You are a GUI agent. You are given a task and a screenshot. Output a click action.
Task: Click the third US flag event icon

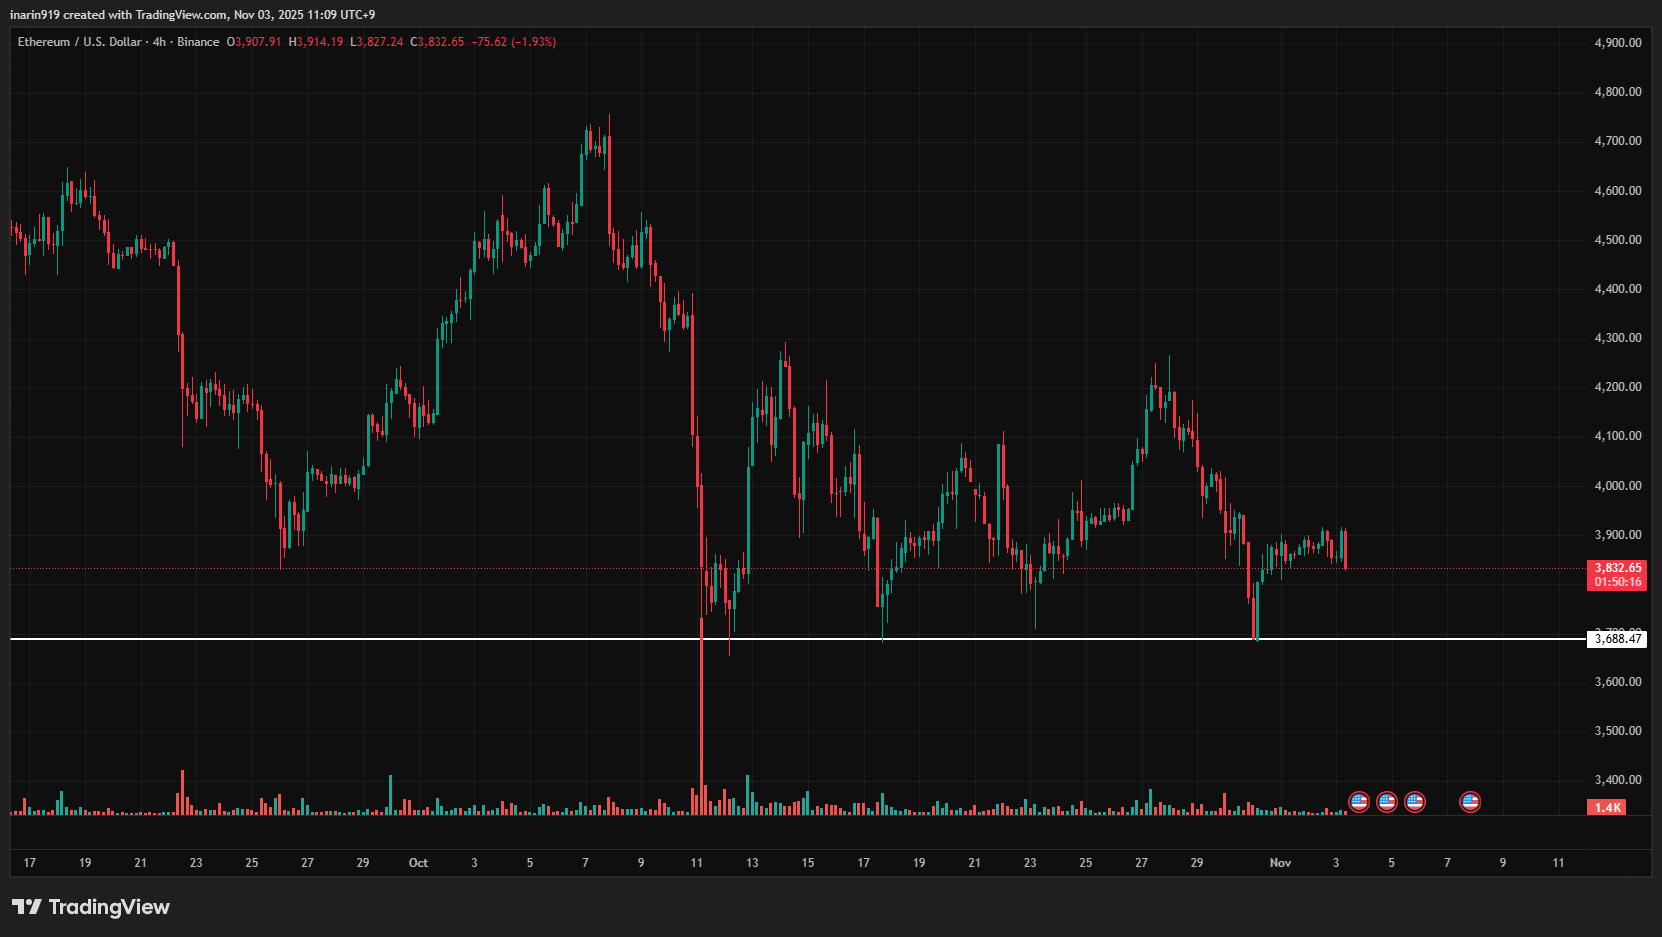click(x=1414, y=801)
